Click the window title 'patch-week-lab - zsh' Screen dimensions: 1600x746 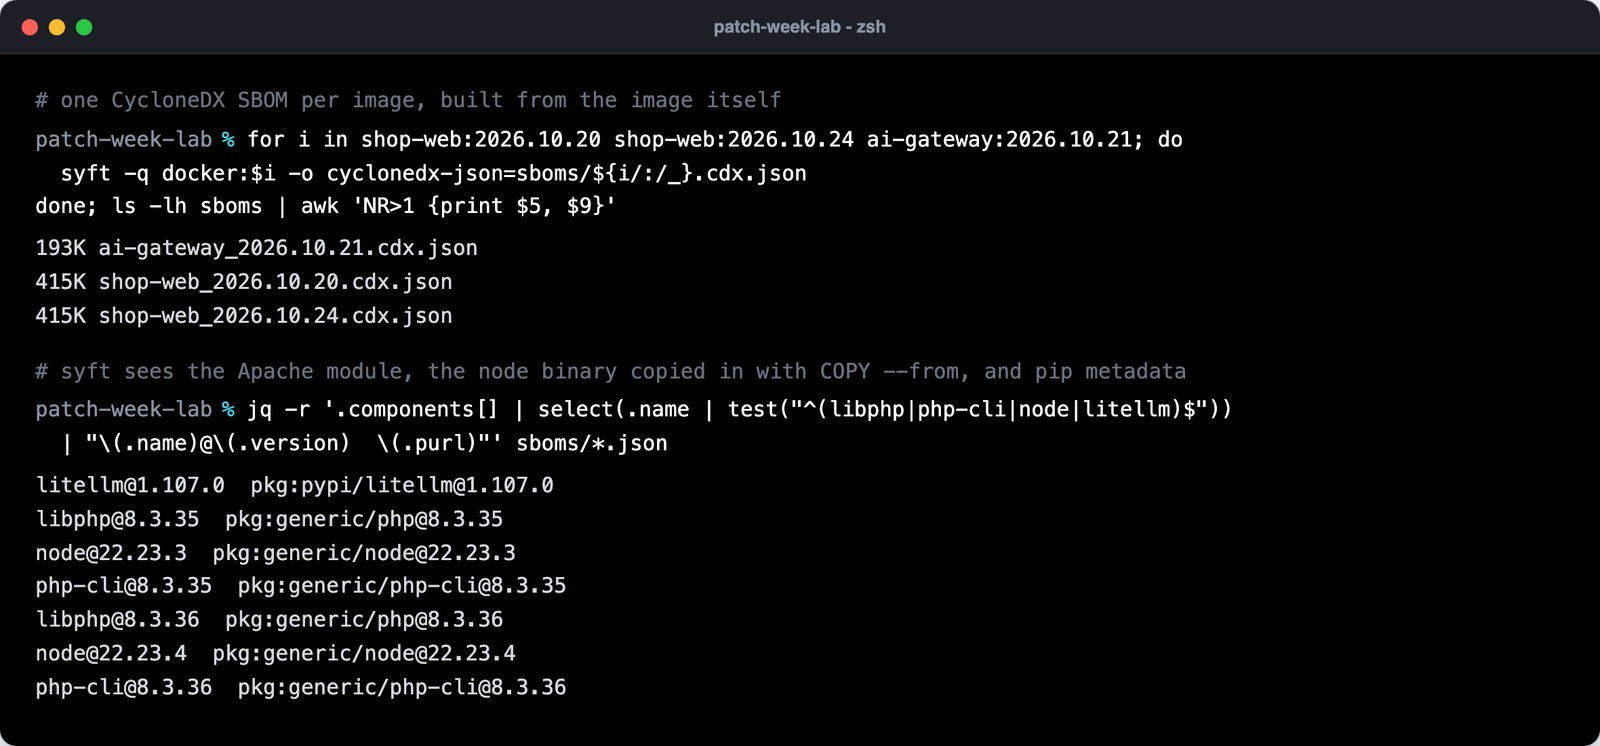click(799, 27)
